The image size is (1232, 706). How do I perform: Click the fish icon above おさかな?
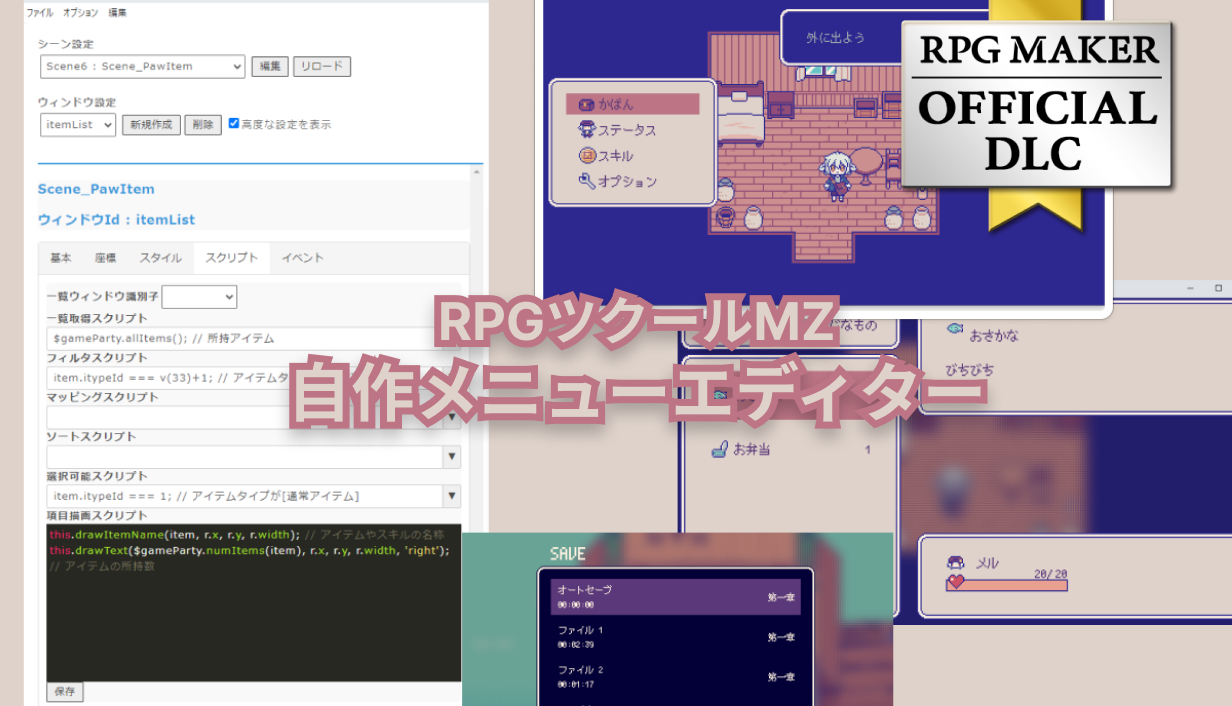tap(955, 327)
